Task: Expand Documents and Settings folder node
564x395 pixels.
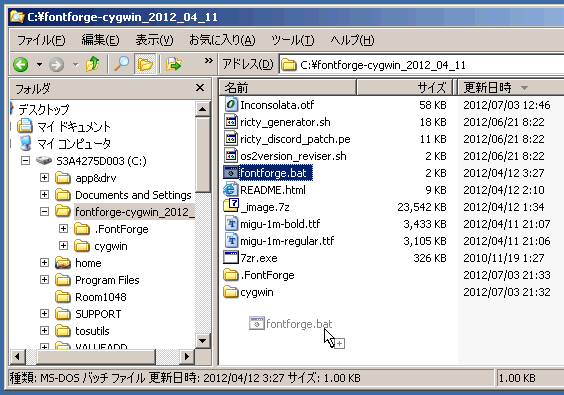Action: click(44, 195)
